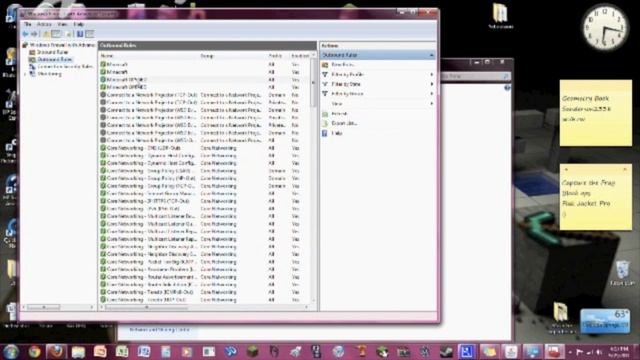Click the New Rule icon in Actions
The height and width of the screenshot is (360, 640).
(x=325, y=65)
